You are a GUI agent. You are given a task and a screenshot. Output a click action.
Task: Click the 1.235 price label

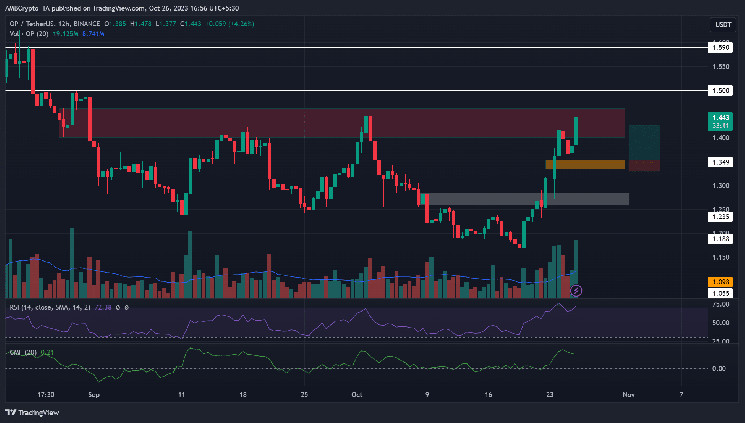click(720, 217)
